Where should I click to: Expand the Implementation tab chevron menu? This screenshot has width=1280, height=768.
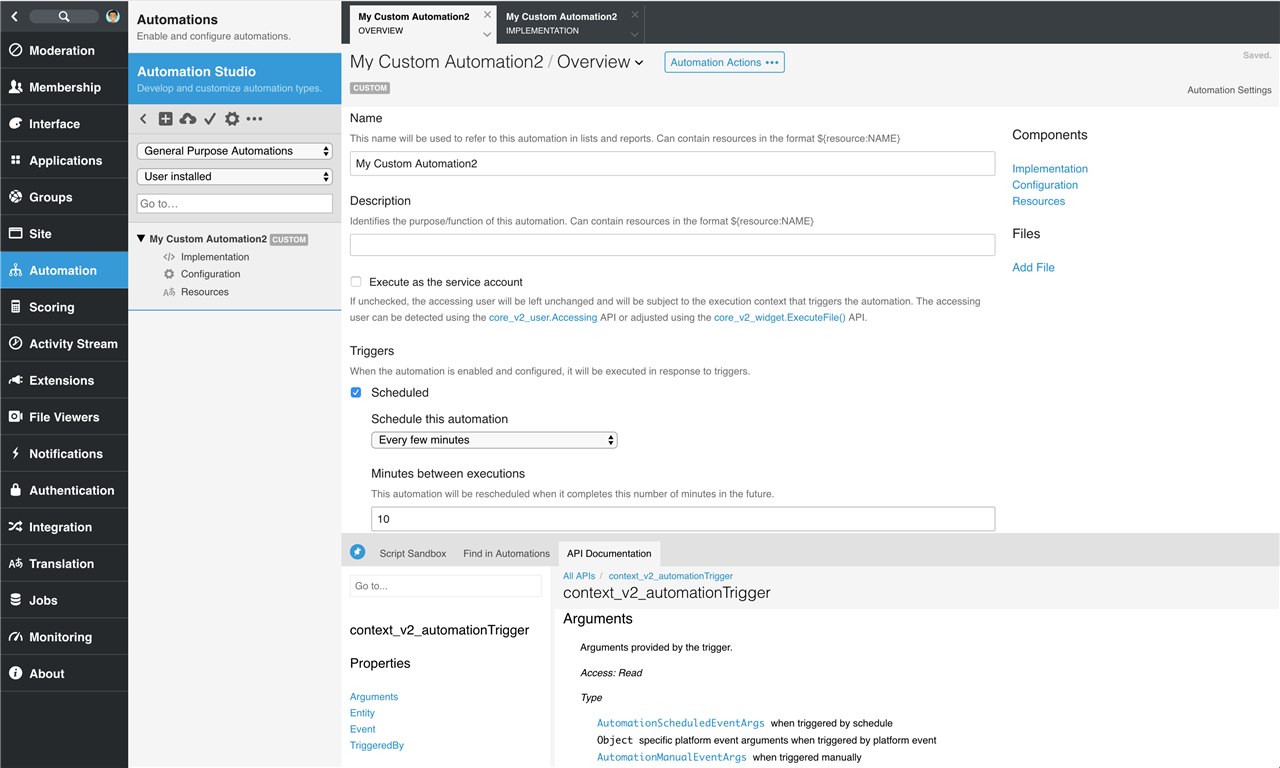tap(635, 34)
